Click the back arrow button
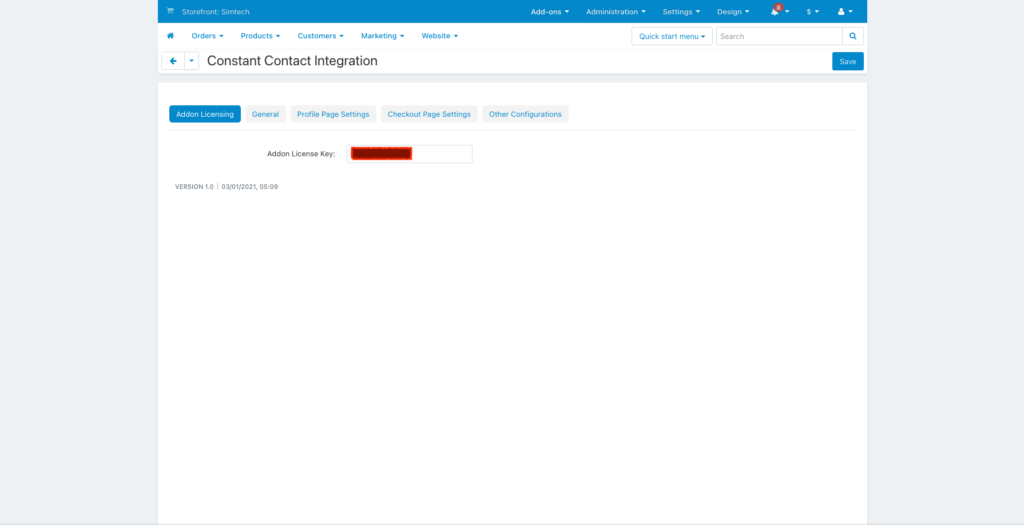The width and height of the screenshot is (1024, 525). coord(173,61)
